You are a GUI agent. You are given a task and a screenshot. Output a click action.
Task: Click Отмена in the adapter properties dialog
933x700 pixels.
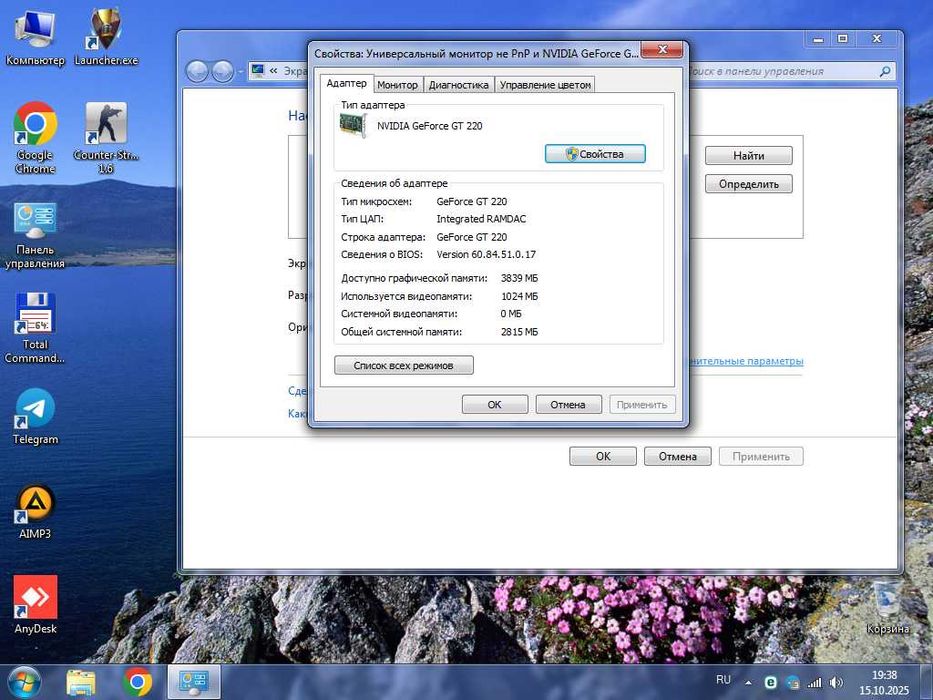click(568, 404)
